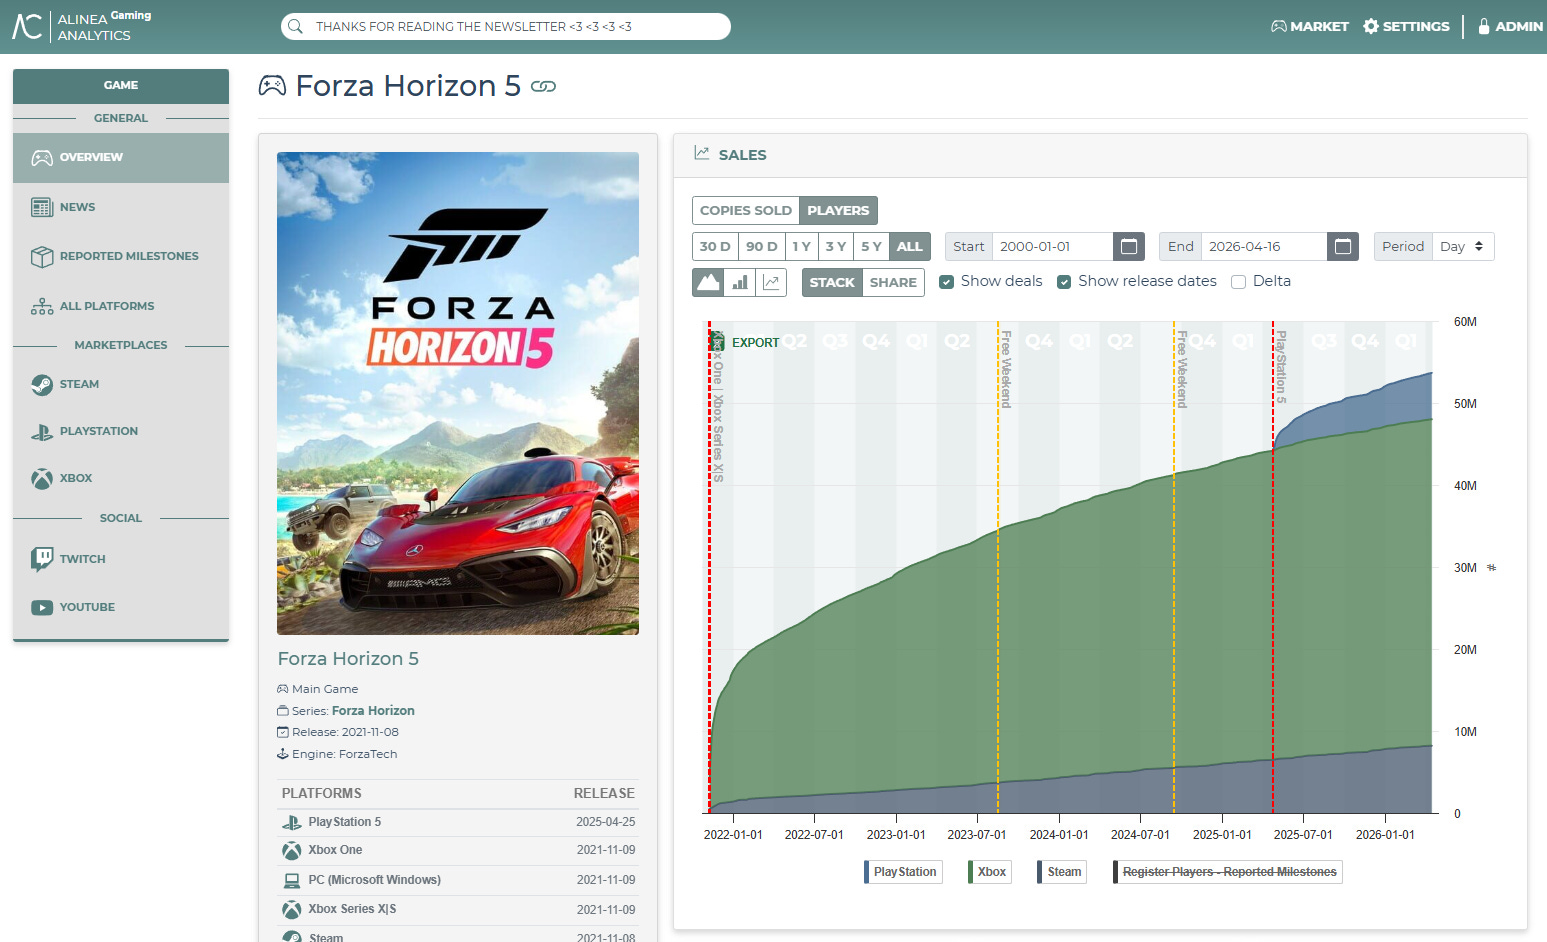Select the 30 D time range
1547x942 pixels.
(x=715, y=246)
